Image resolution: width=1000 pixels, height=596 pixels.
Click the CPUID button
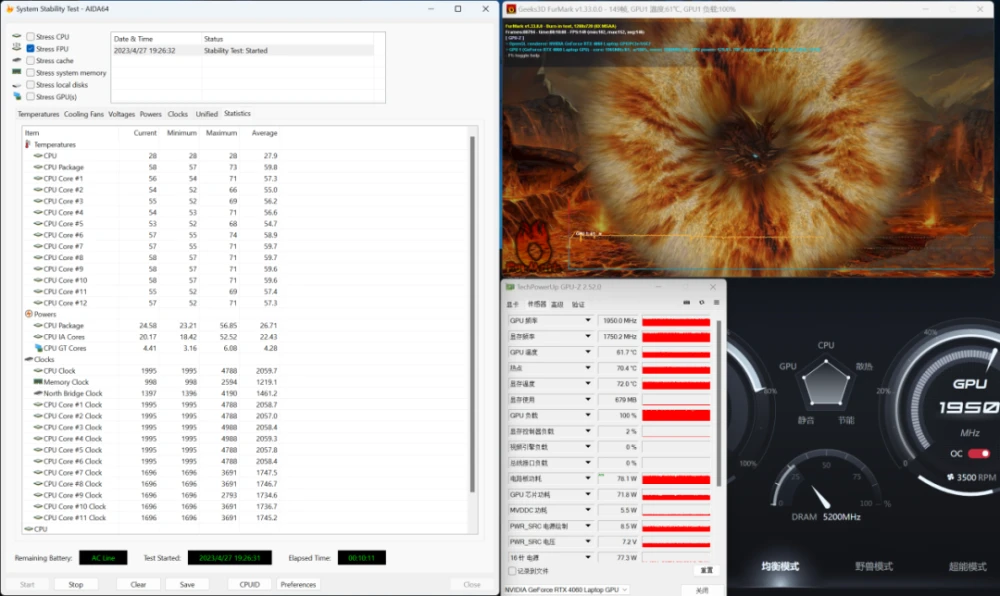pyautogui.click(x=249, y=585)
